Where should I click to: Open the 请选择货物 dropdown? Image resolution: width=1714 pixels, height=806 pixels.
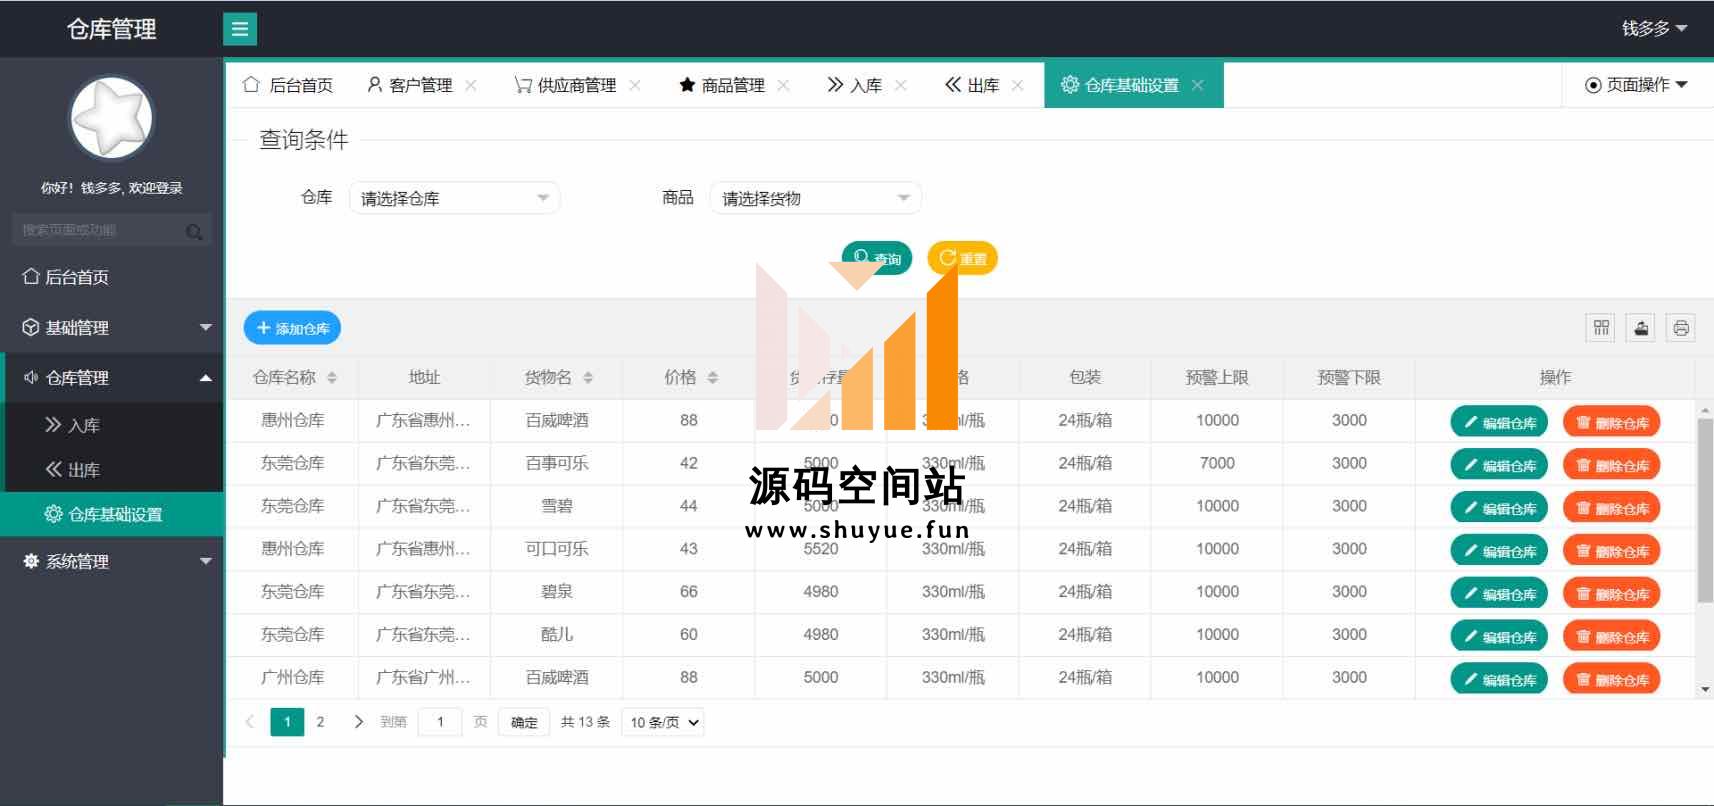pyautogui.click(x=815, y=198)
